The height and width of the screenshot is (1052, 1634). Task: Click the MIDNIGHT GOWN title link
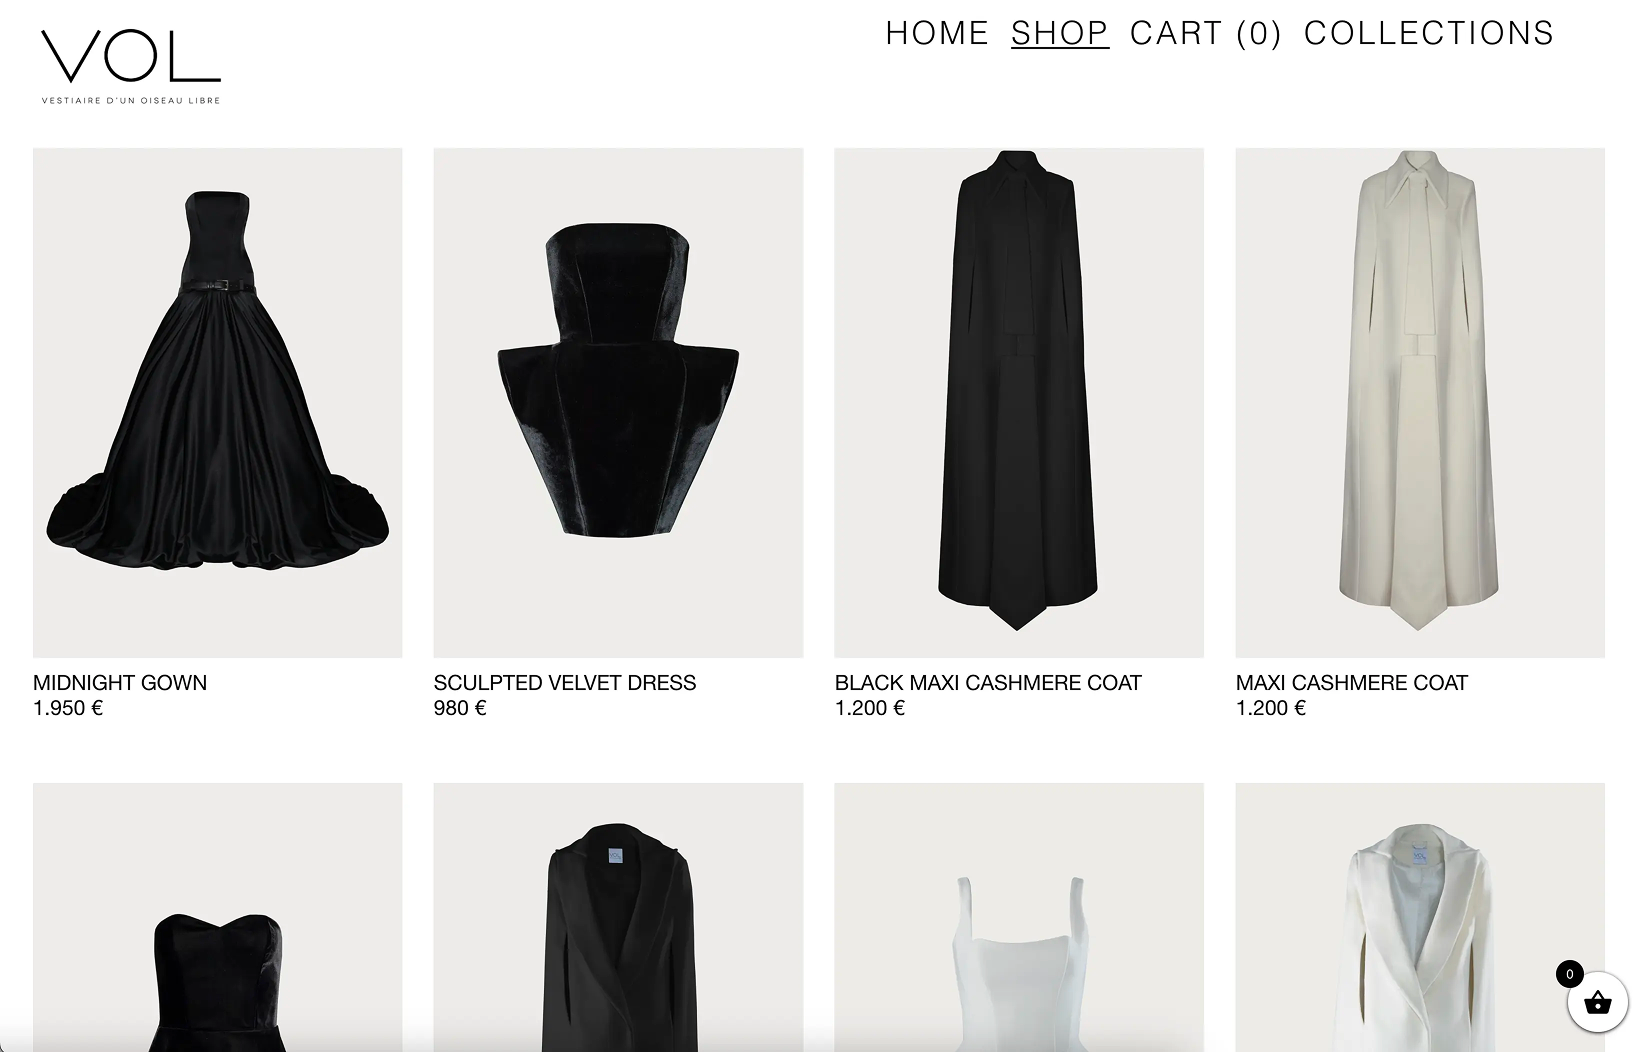coord(120,683)
